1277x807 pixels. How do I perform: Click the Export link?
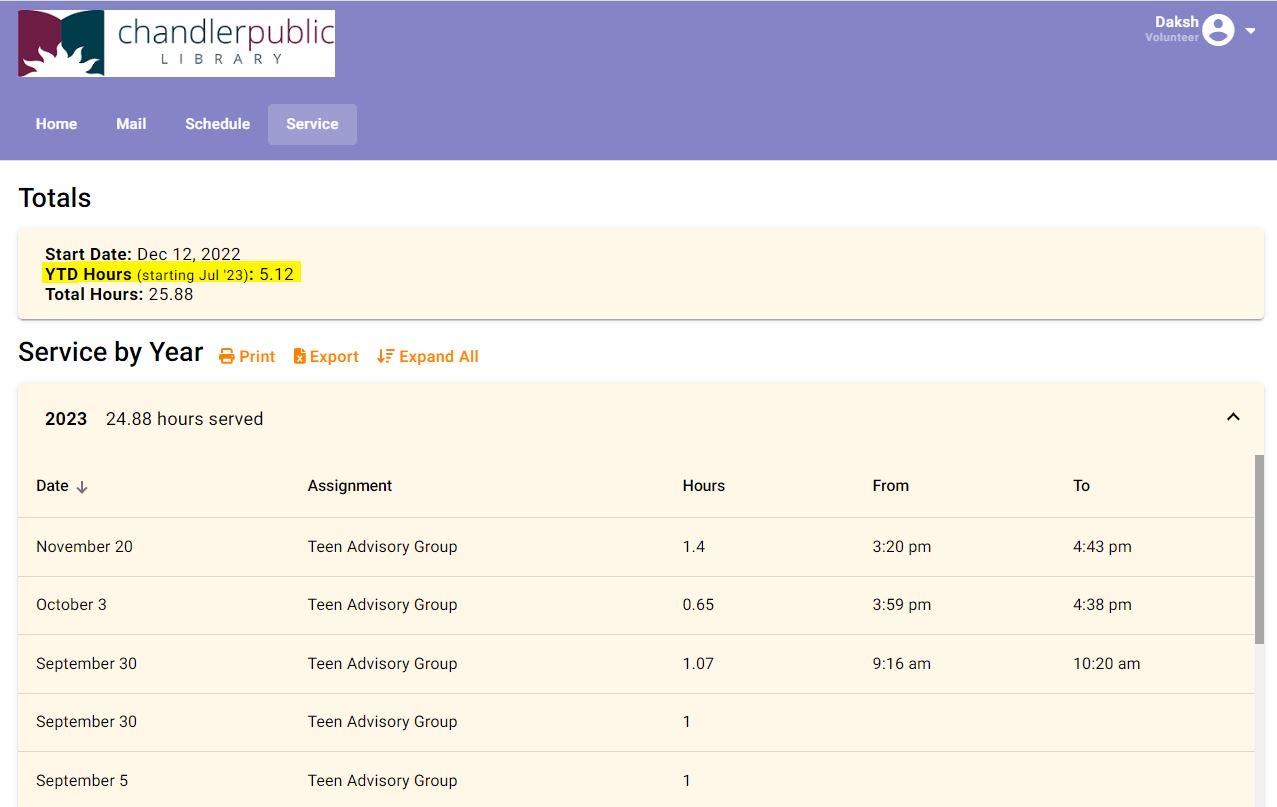point(326,357)
